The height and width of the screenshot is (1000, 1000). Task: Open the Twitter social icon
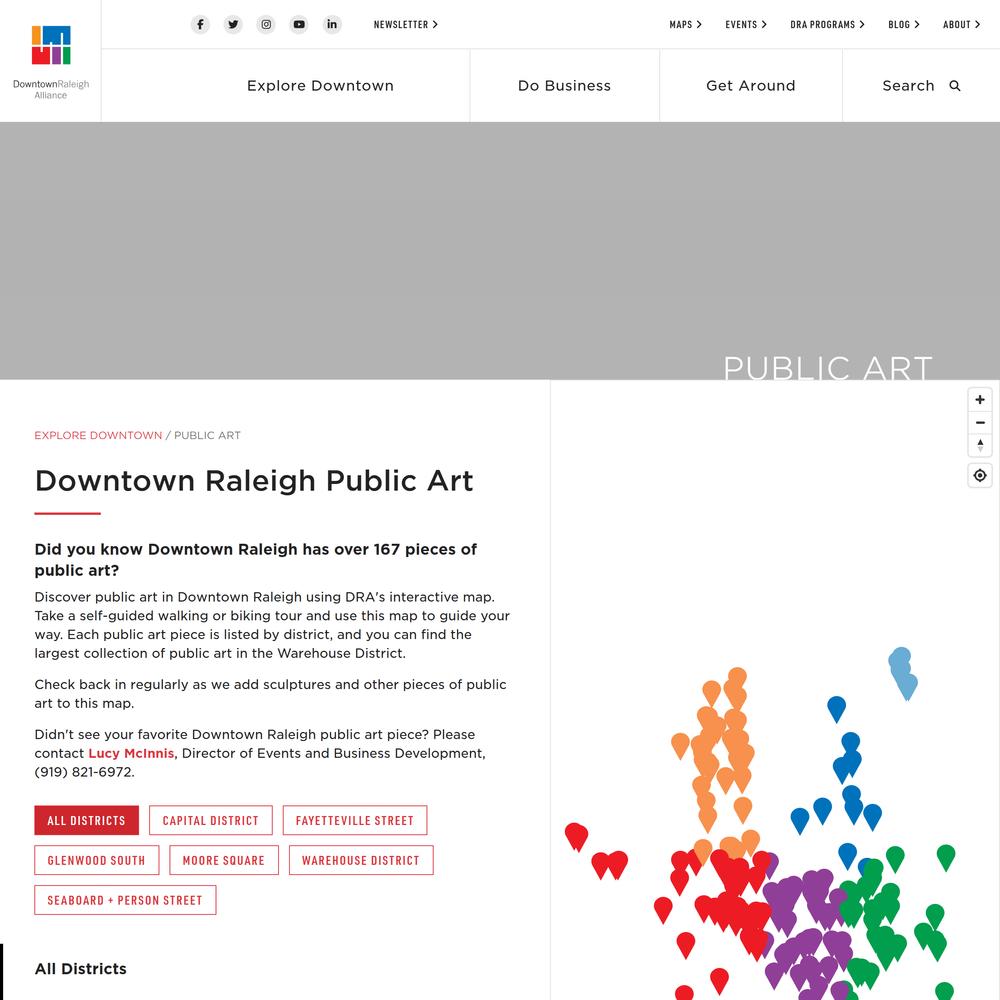click(x=233, y=24)
